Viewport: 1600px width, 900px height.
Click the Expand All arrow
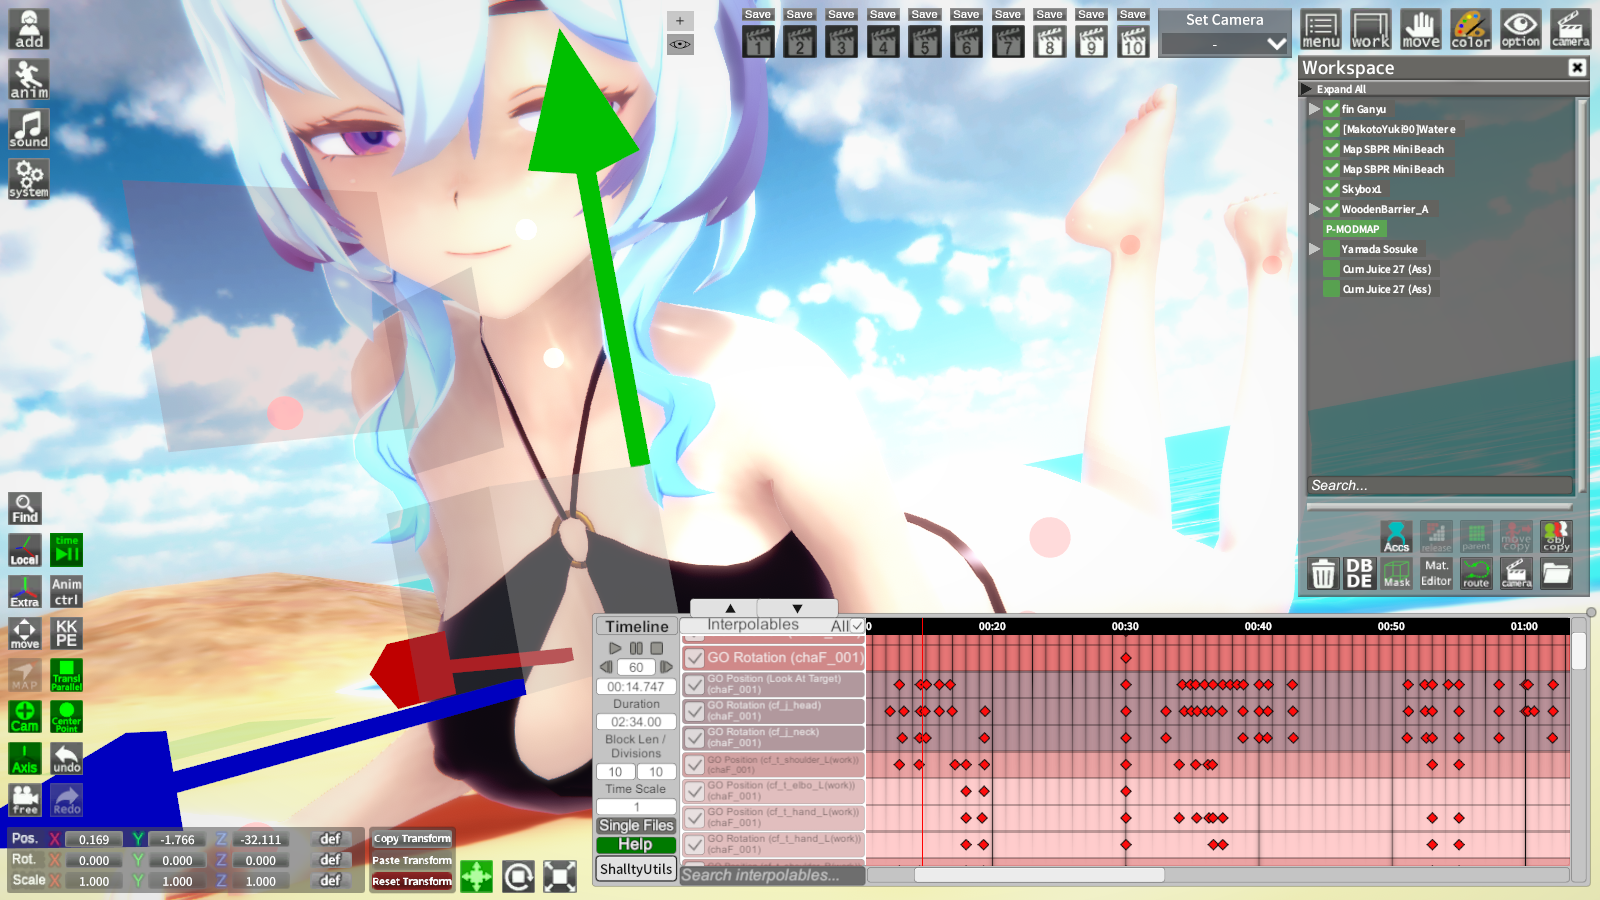[x=1307, y=89]
